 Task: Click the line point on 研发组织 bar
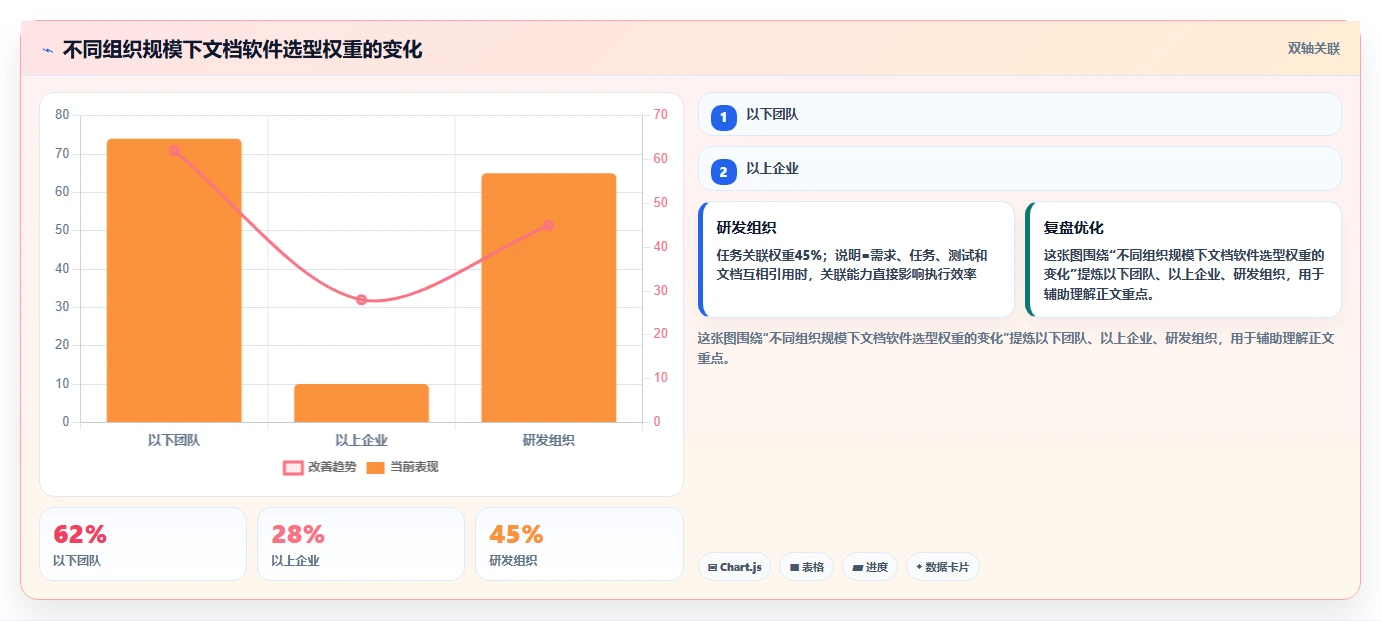tap(548, 226)
